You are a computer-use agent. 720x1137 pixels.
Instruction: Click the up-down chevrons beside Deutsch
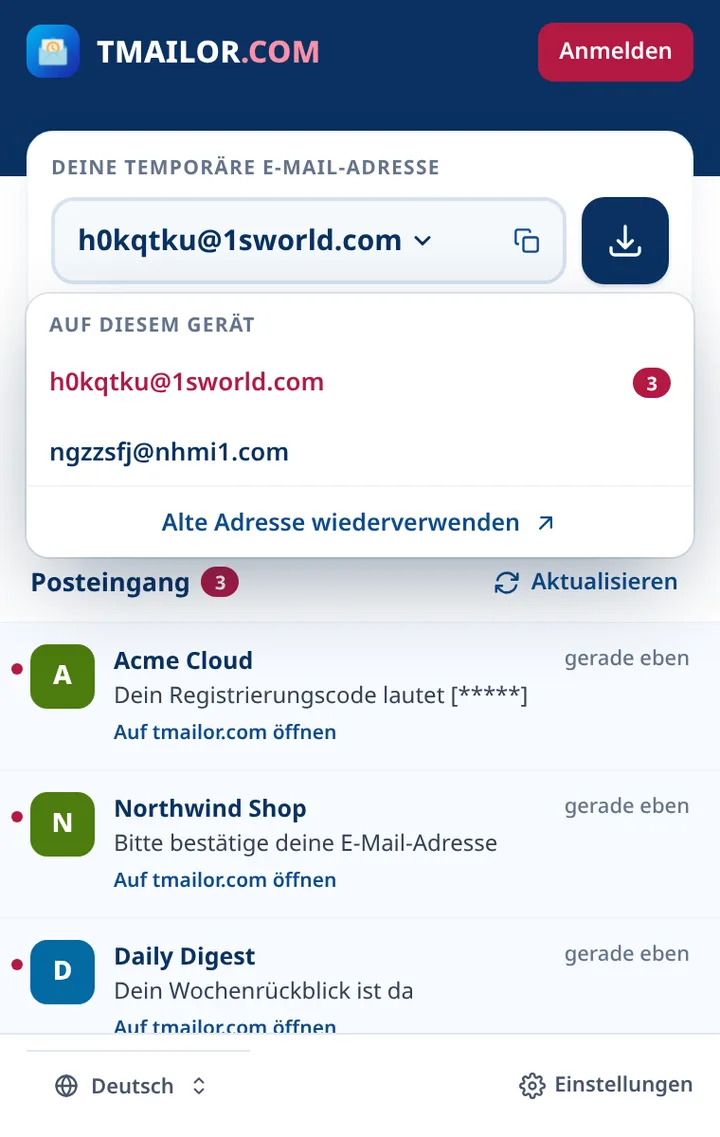[x=199, y=1086]
